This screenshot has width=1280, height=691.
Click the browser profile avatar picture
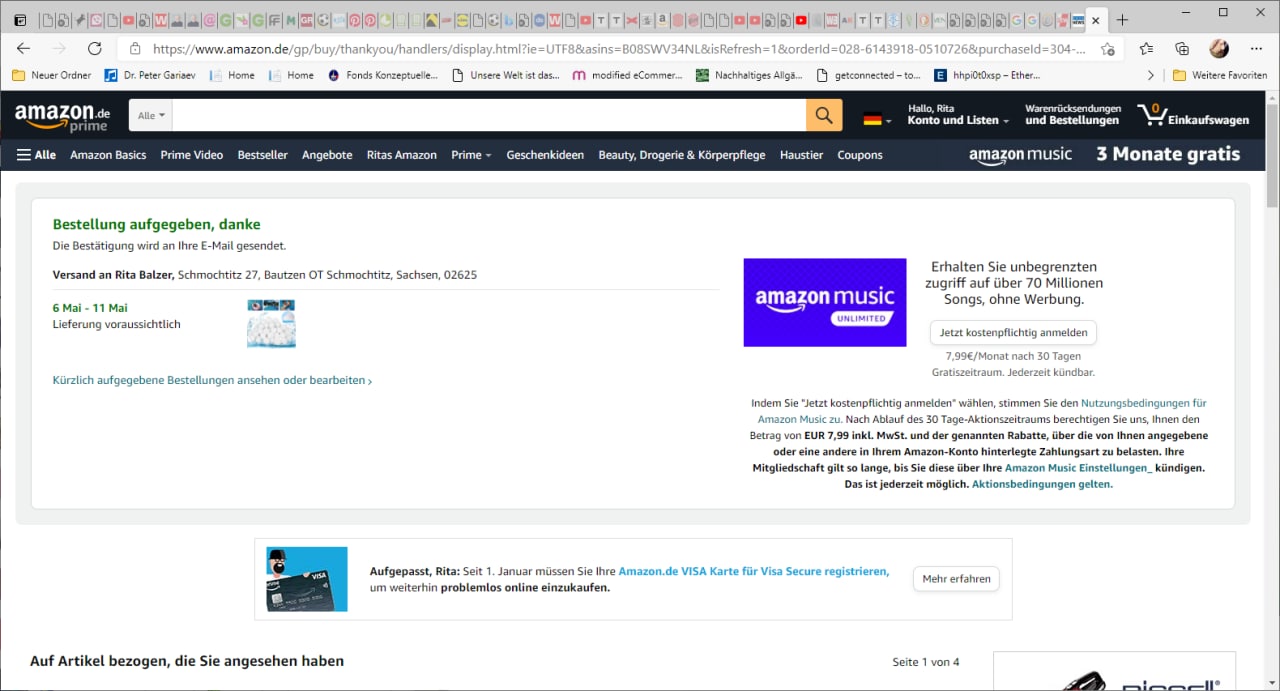1218,48
